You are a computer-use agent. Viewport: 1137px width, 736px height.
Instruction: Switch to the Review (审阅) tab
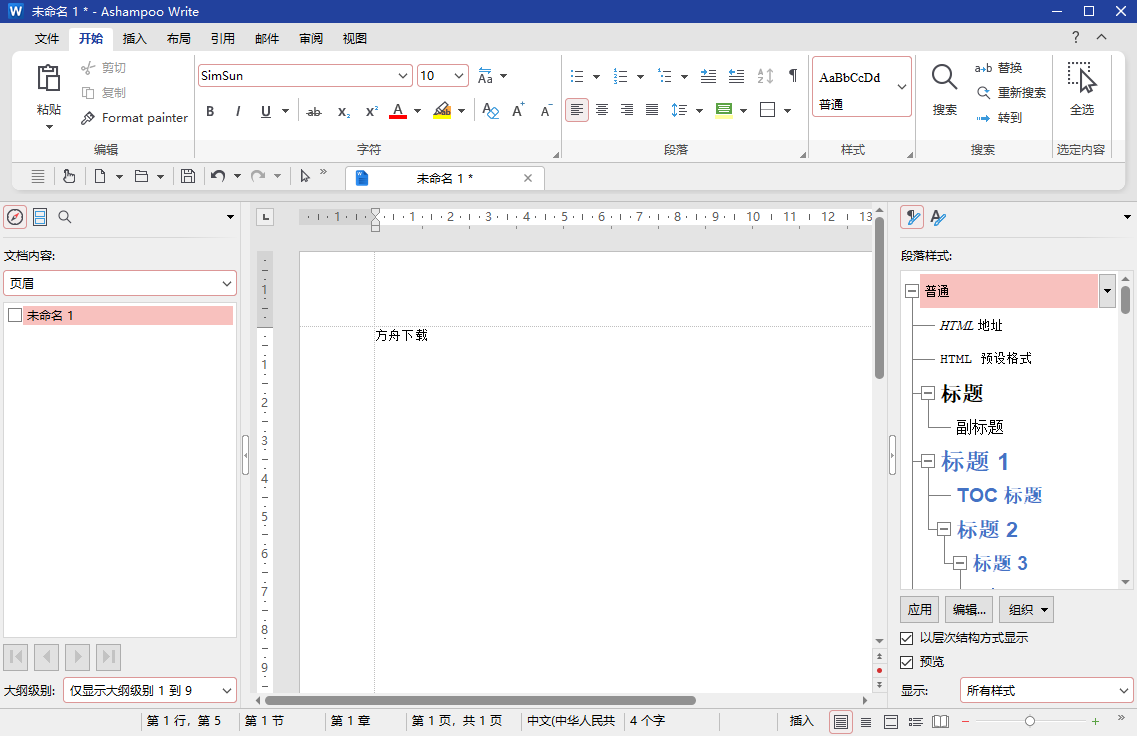pos(311,38)
